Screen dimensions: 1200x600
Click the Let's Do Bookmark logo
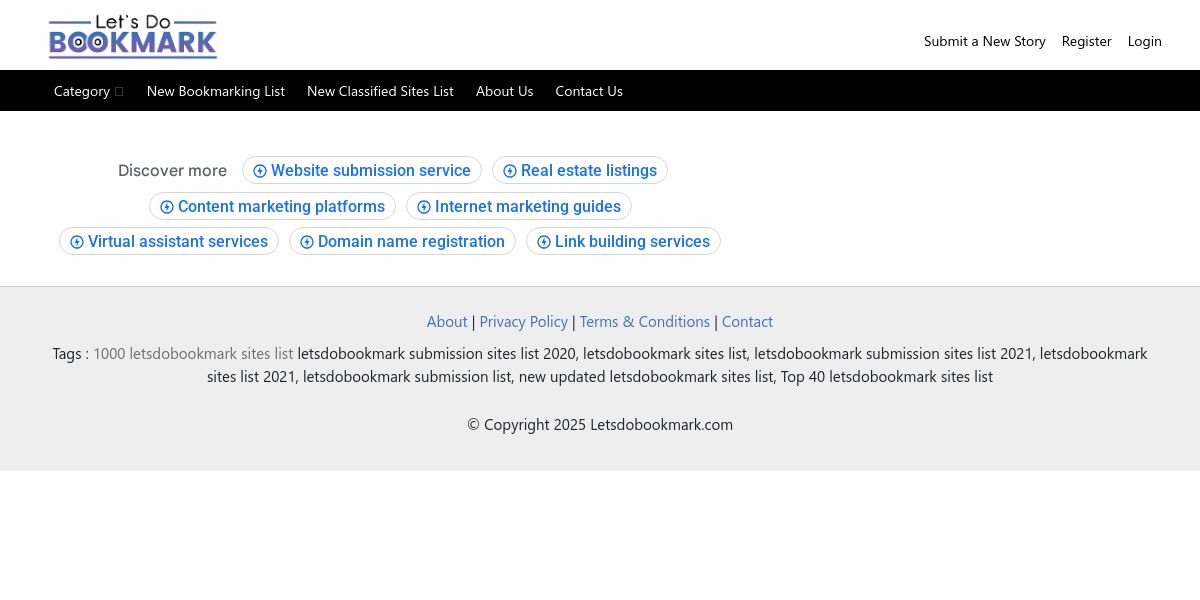pyautogui.click(x=133, y=37)
